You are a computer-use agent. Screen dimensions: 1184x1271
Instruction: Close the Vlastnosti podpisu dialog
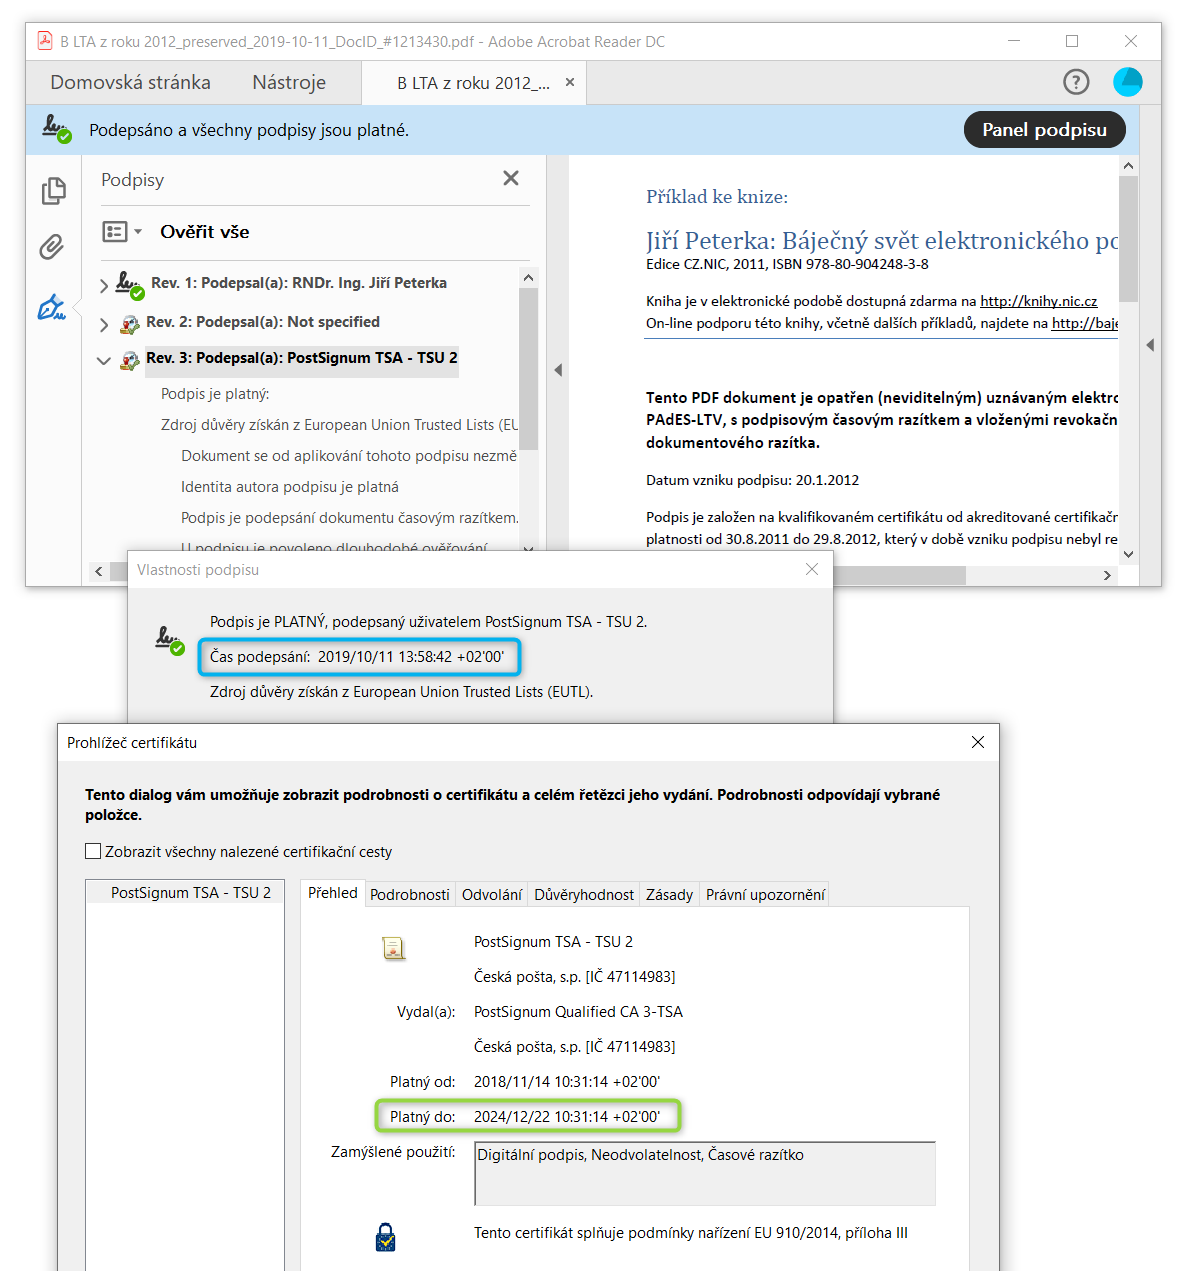click(812, 569)
